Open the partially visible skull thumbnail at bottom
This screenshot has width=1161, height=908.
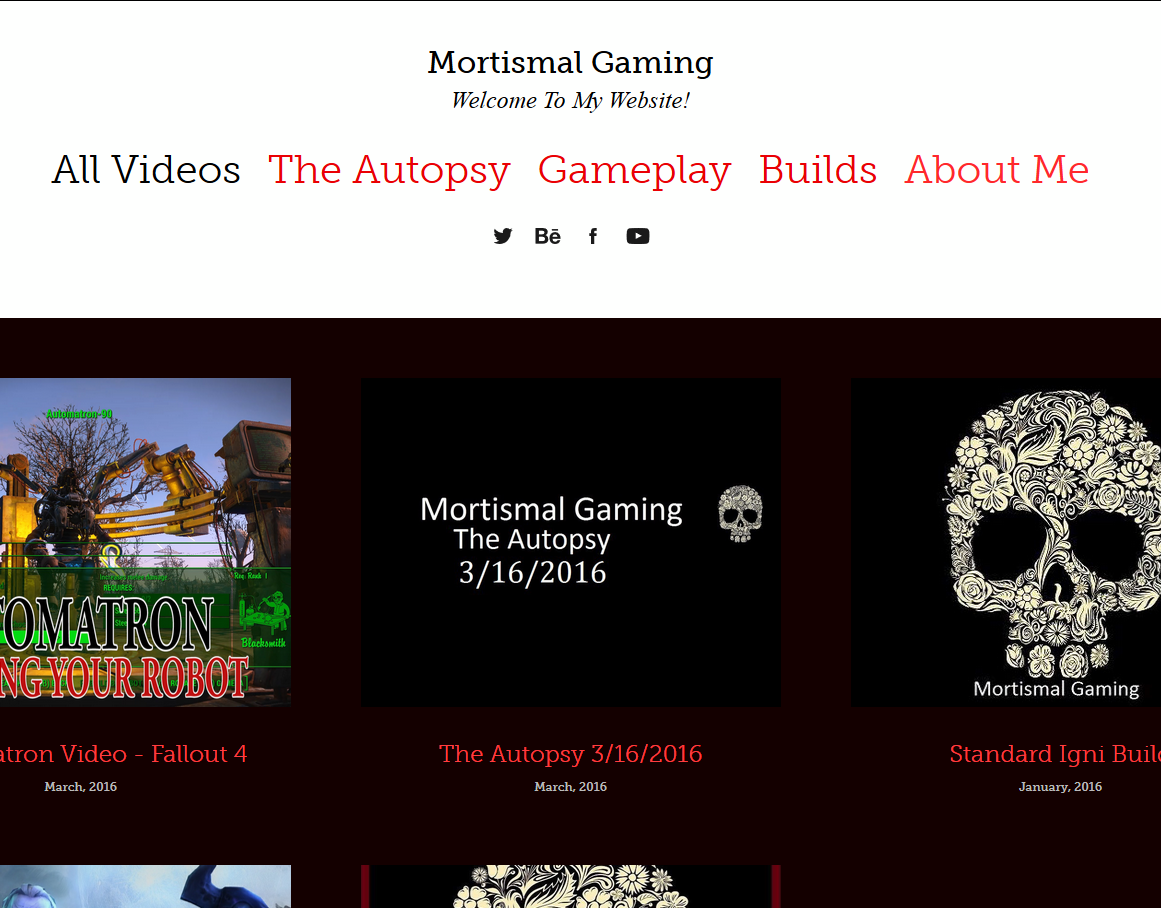(x=571, y=887)
